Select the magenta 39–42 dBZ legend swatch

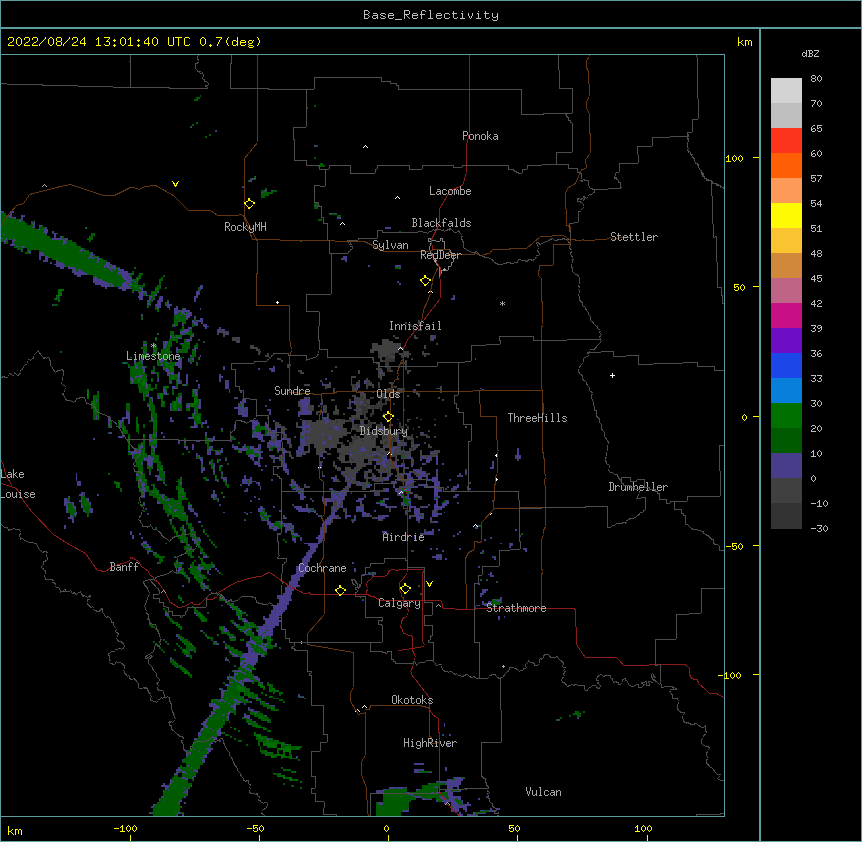[x=786, y=315]
